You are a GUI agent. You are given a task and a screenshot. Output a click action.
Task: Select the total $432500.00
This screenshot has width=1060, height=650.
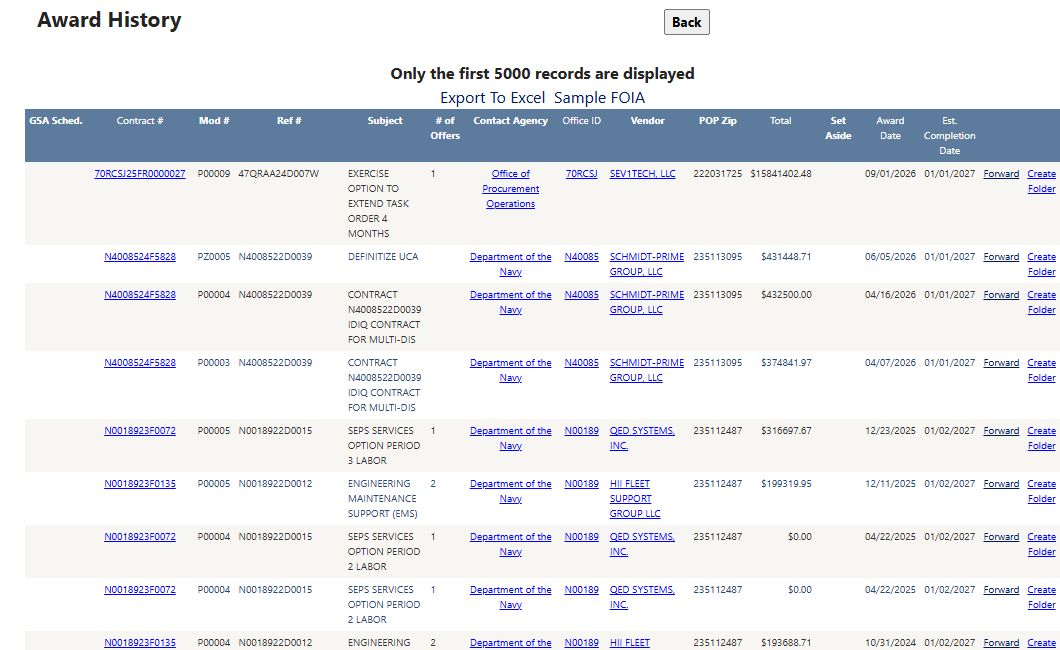coord(786,295)
